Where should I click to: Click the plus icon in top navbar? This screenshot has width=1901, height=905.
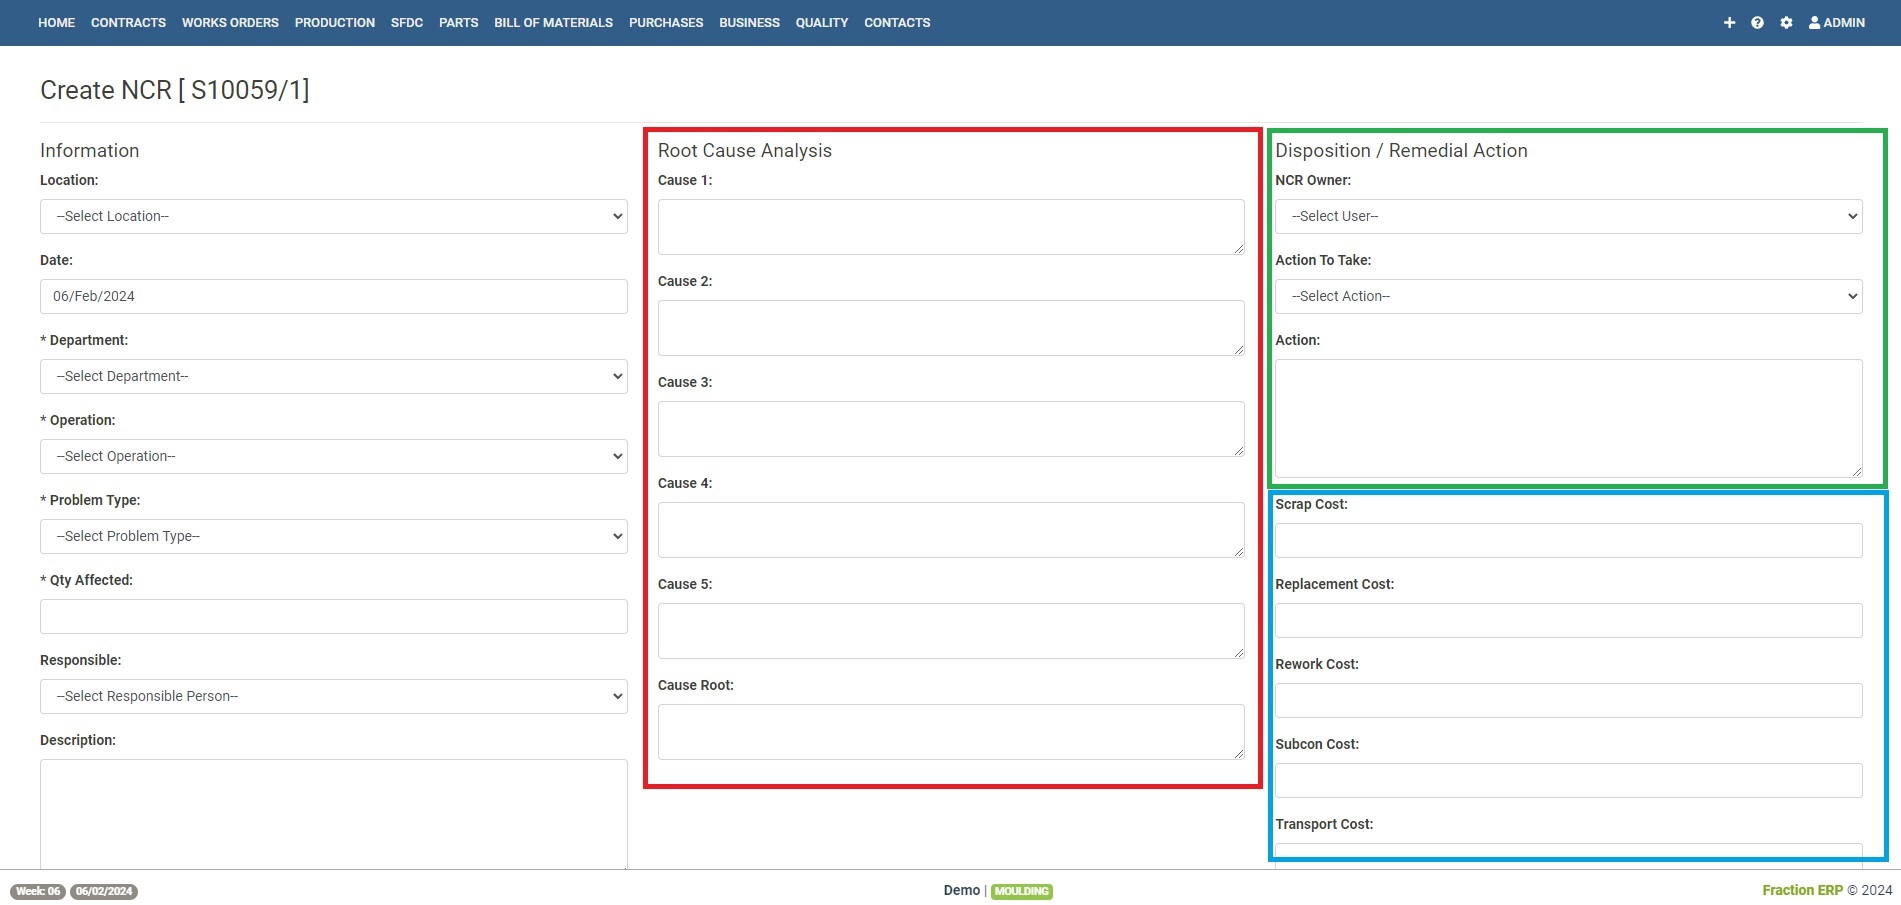(1729, 23)
